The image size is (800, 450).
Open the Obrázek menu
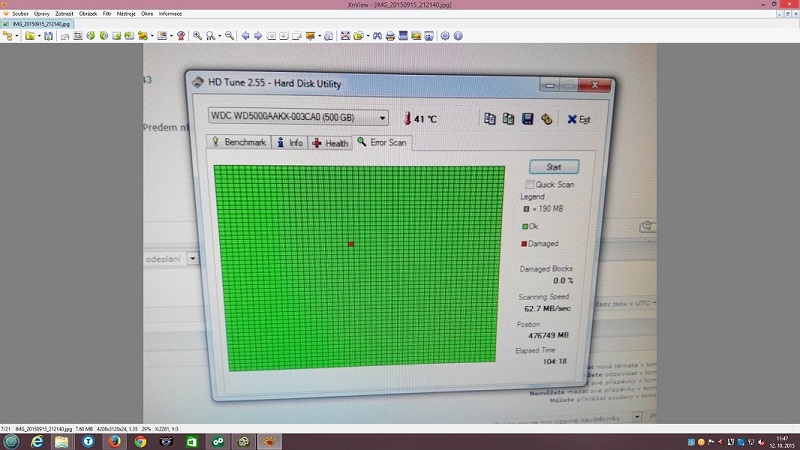click(88, 14)
